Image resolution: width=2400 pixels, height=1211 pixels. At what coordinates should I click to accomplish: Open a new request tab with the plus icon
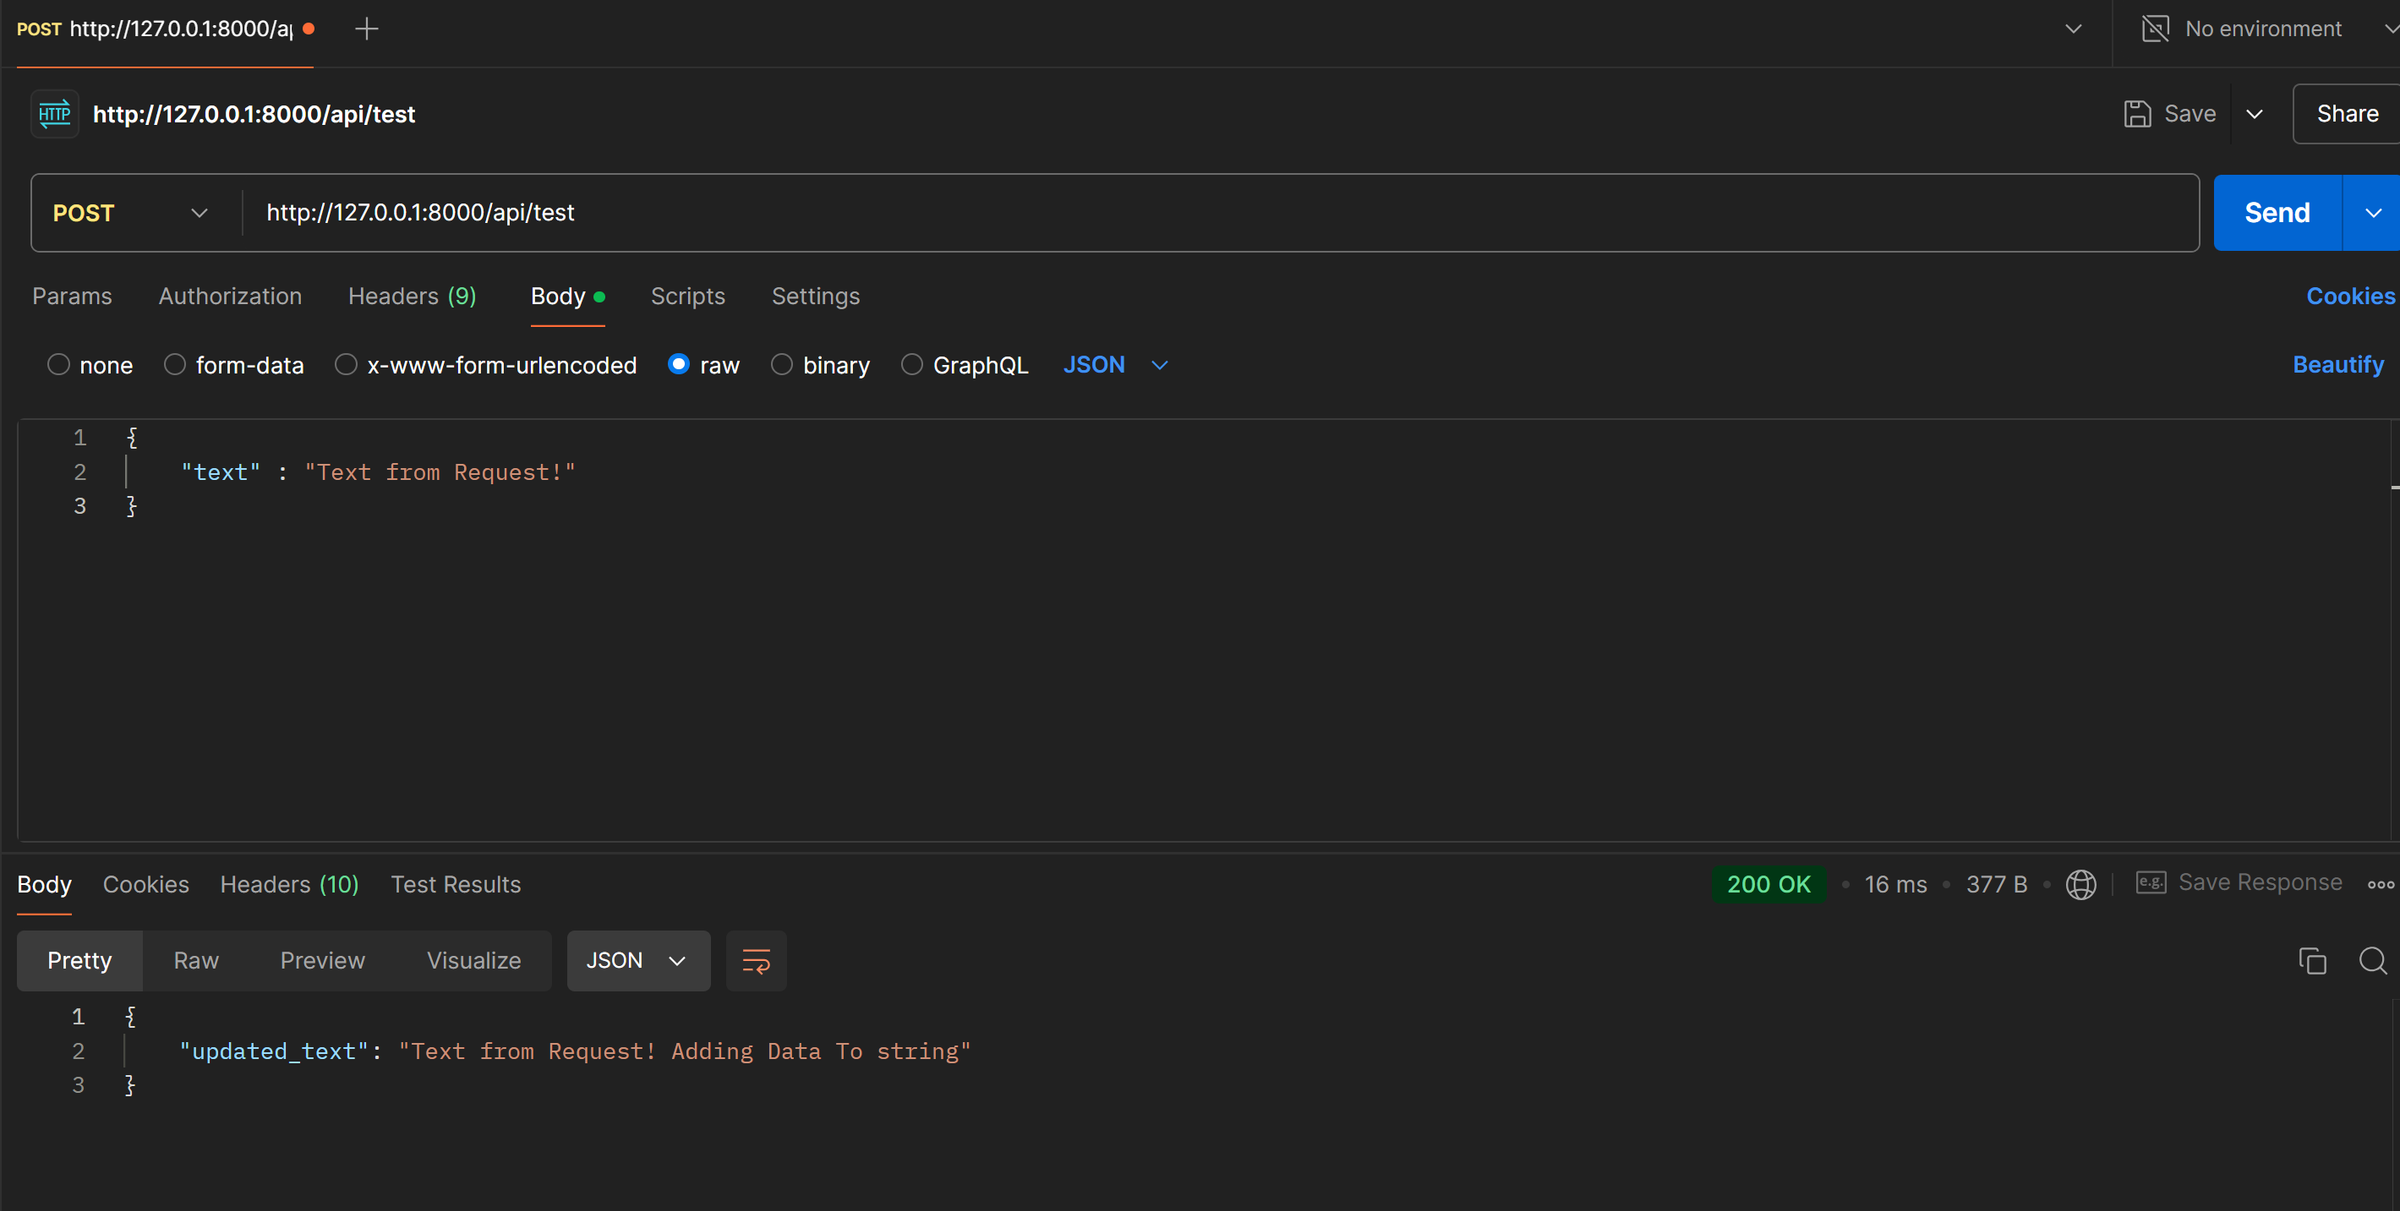366,29
